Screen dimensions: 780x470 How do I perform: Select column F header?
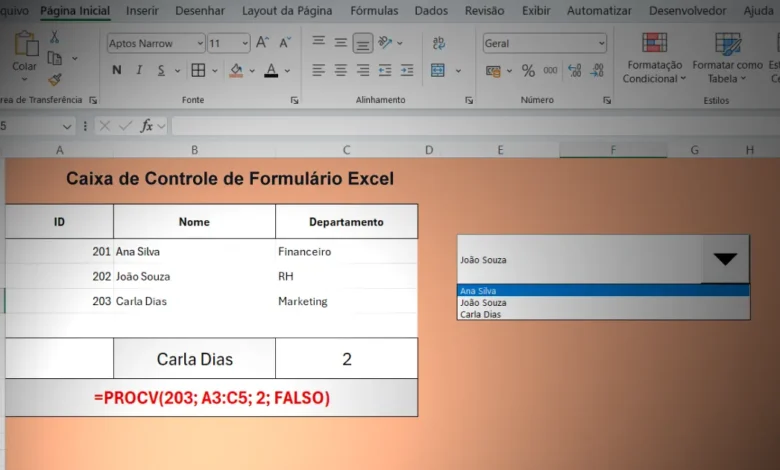coord(613,150)
